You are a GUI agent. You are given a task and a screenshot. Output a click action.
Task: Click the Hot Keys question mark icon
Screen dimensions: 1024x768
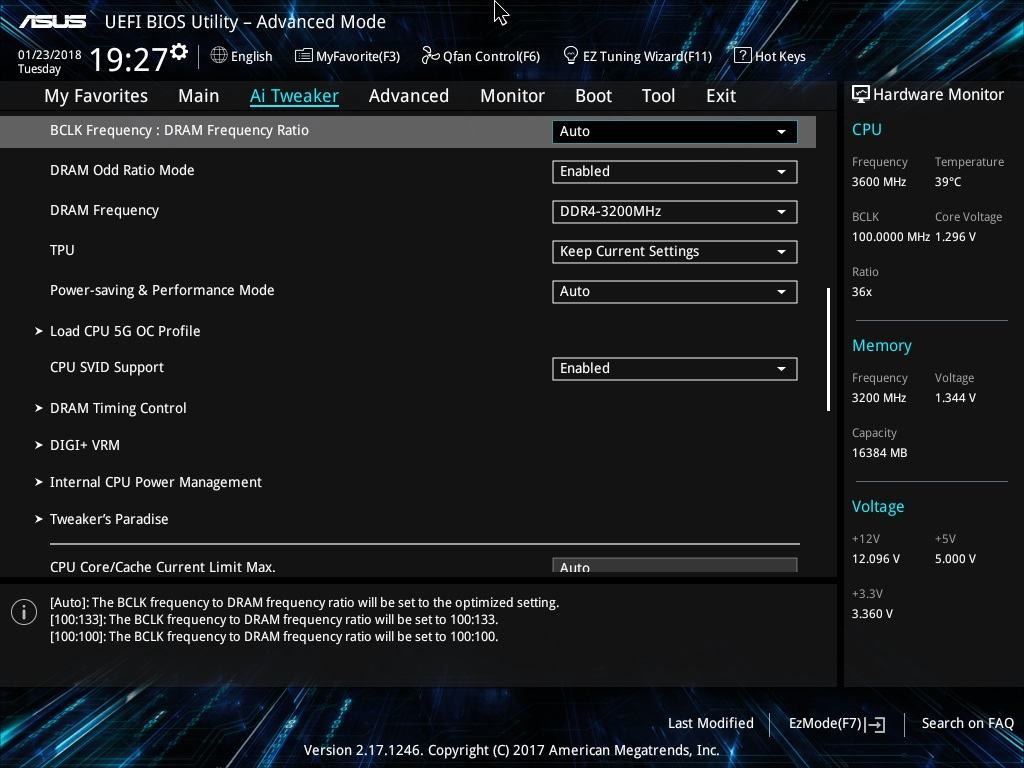coord(743,56)
